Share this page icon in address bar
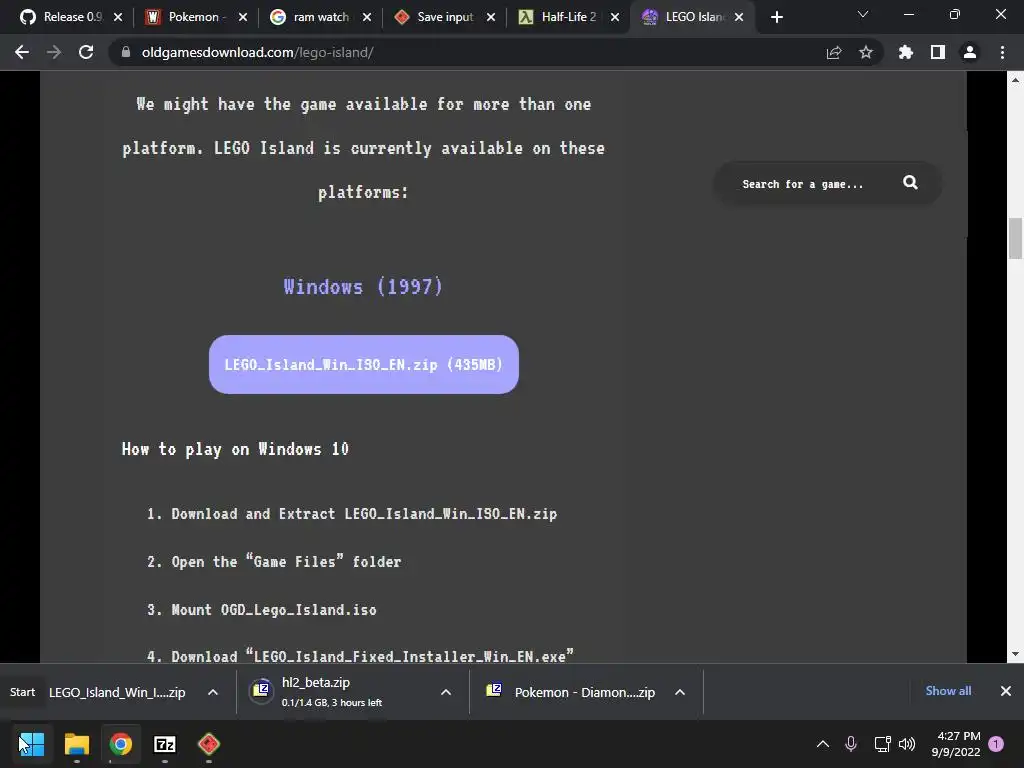Viewport: 1024px width, 768px height. pos(833,52)
